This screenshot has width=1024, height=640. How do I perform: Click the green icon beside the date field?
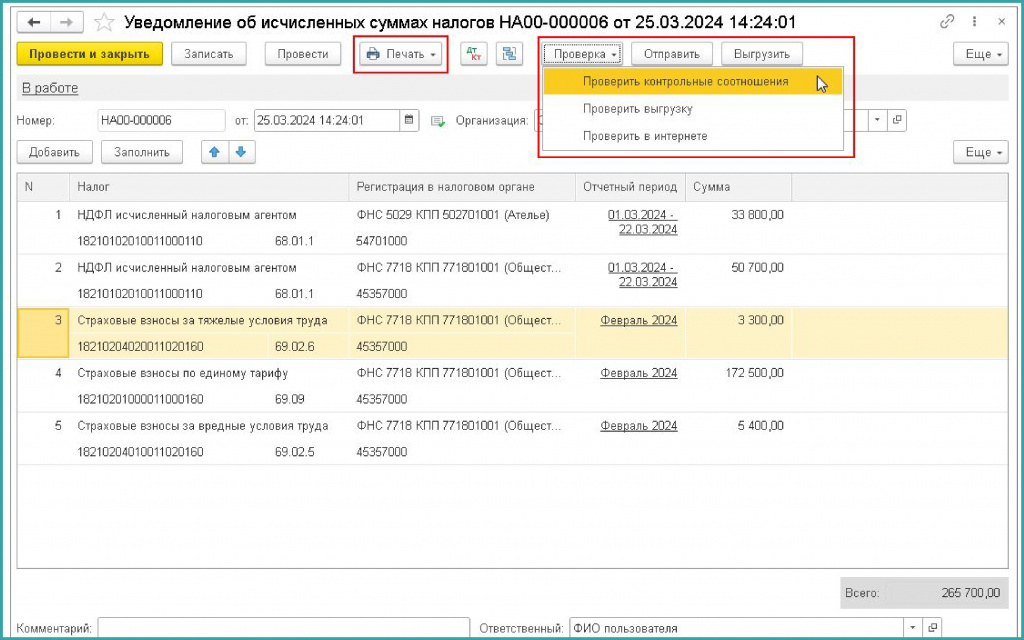pos(438,121)
